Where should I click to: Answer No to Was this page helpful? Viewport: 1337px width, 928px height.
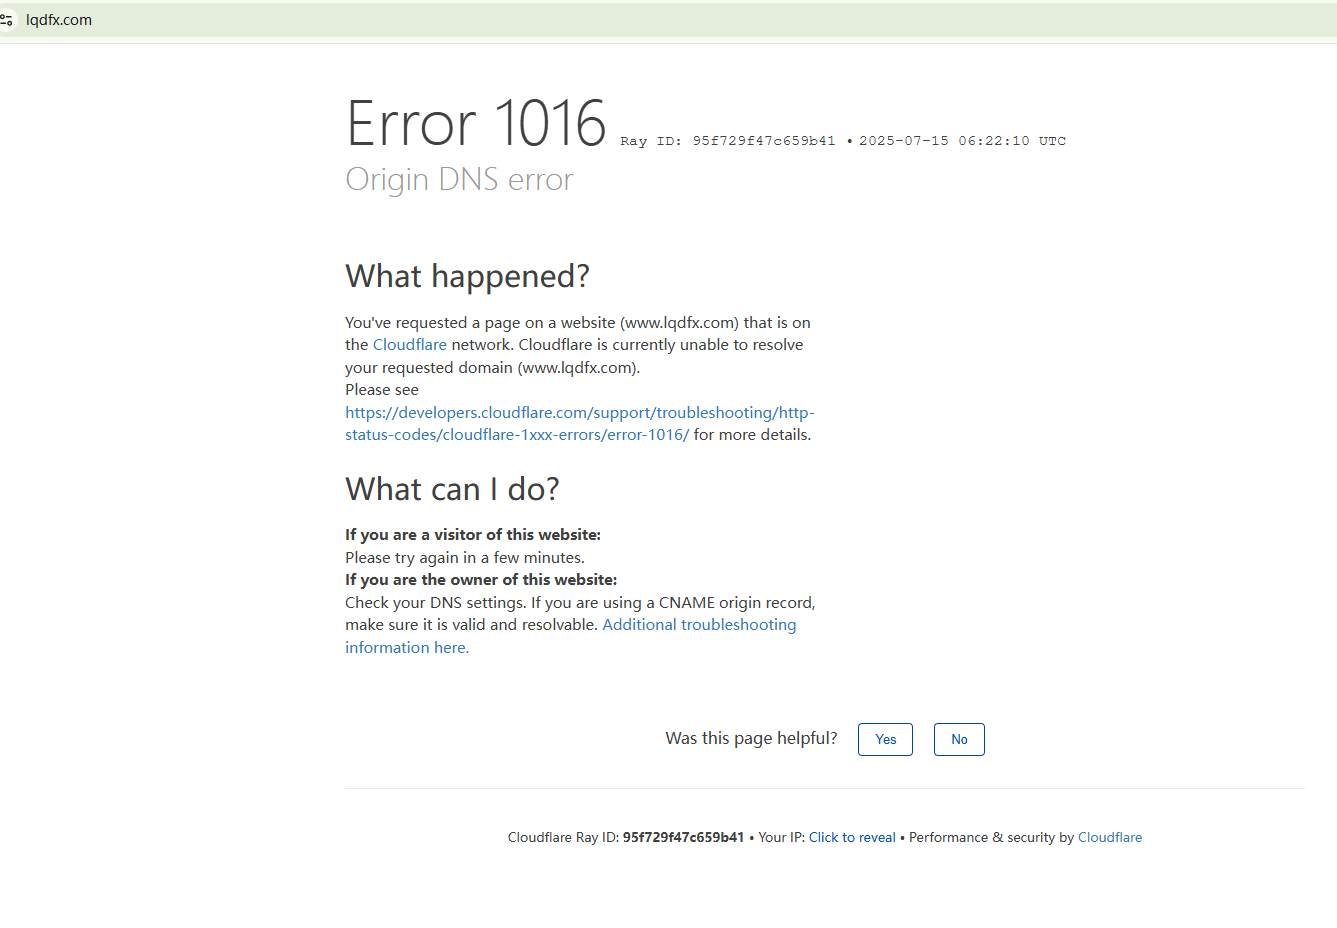tap(959, 739)
